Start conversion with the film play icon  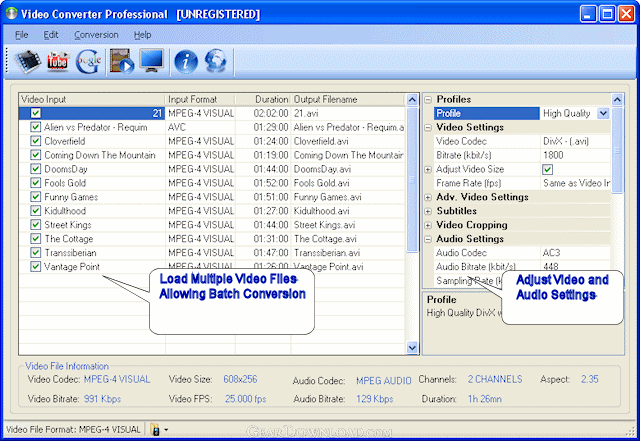[122, 62]
